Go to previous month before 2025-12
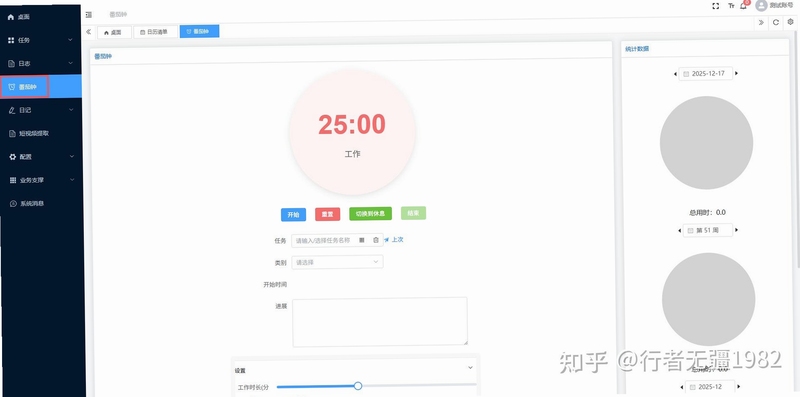The width and height of the screenshot is (800, 397). [681, 387]
